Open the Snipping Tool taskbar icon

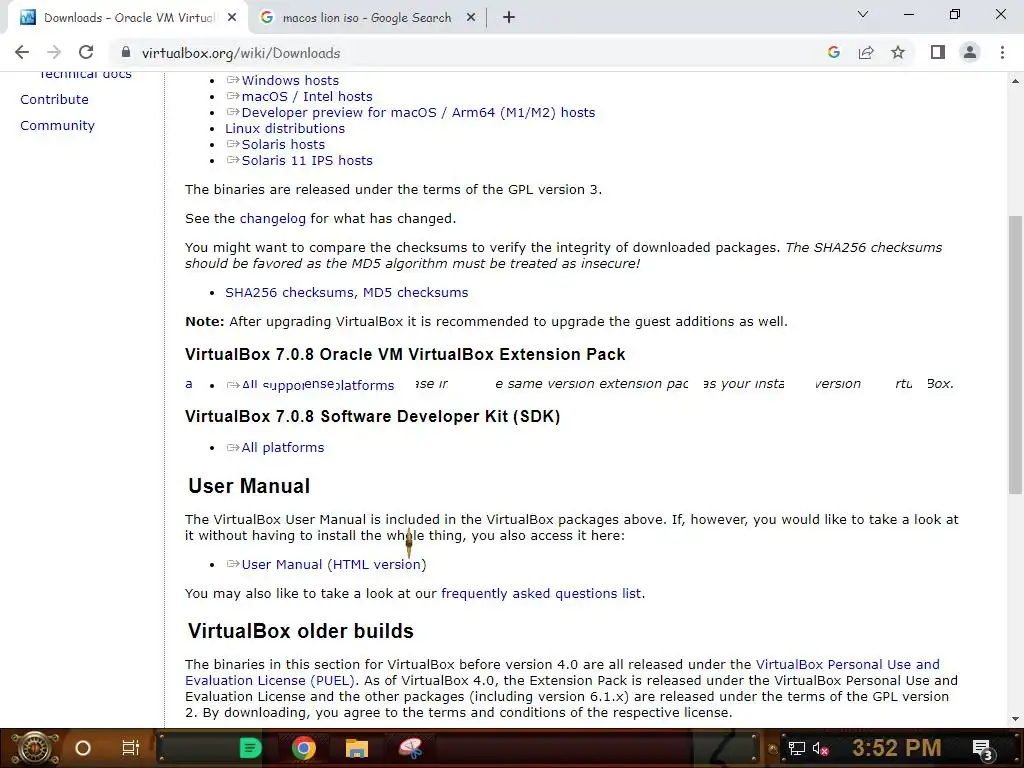click(x=411, y=748)
